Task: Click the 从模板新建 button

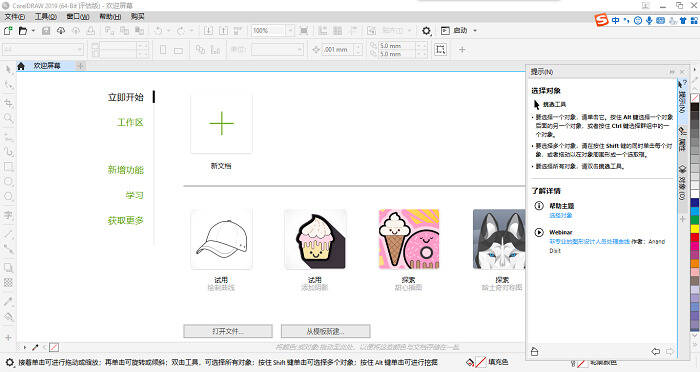Action: pyautogui.click(x=325, y=331)
